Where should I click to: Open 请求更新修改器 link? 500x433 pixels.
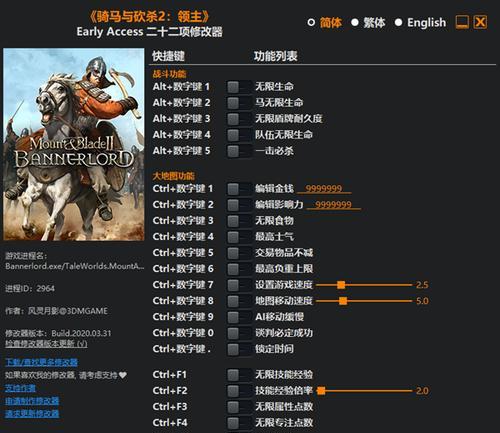pyautogui.click(x=32, y=414)
